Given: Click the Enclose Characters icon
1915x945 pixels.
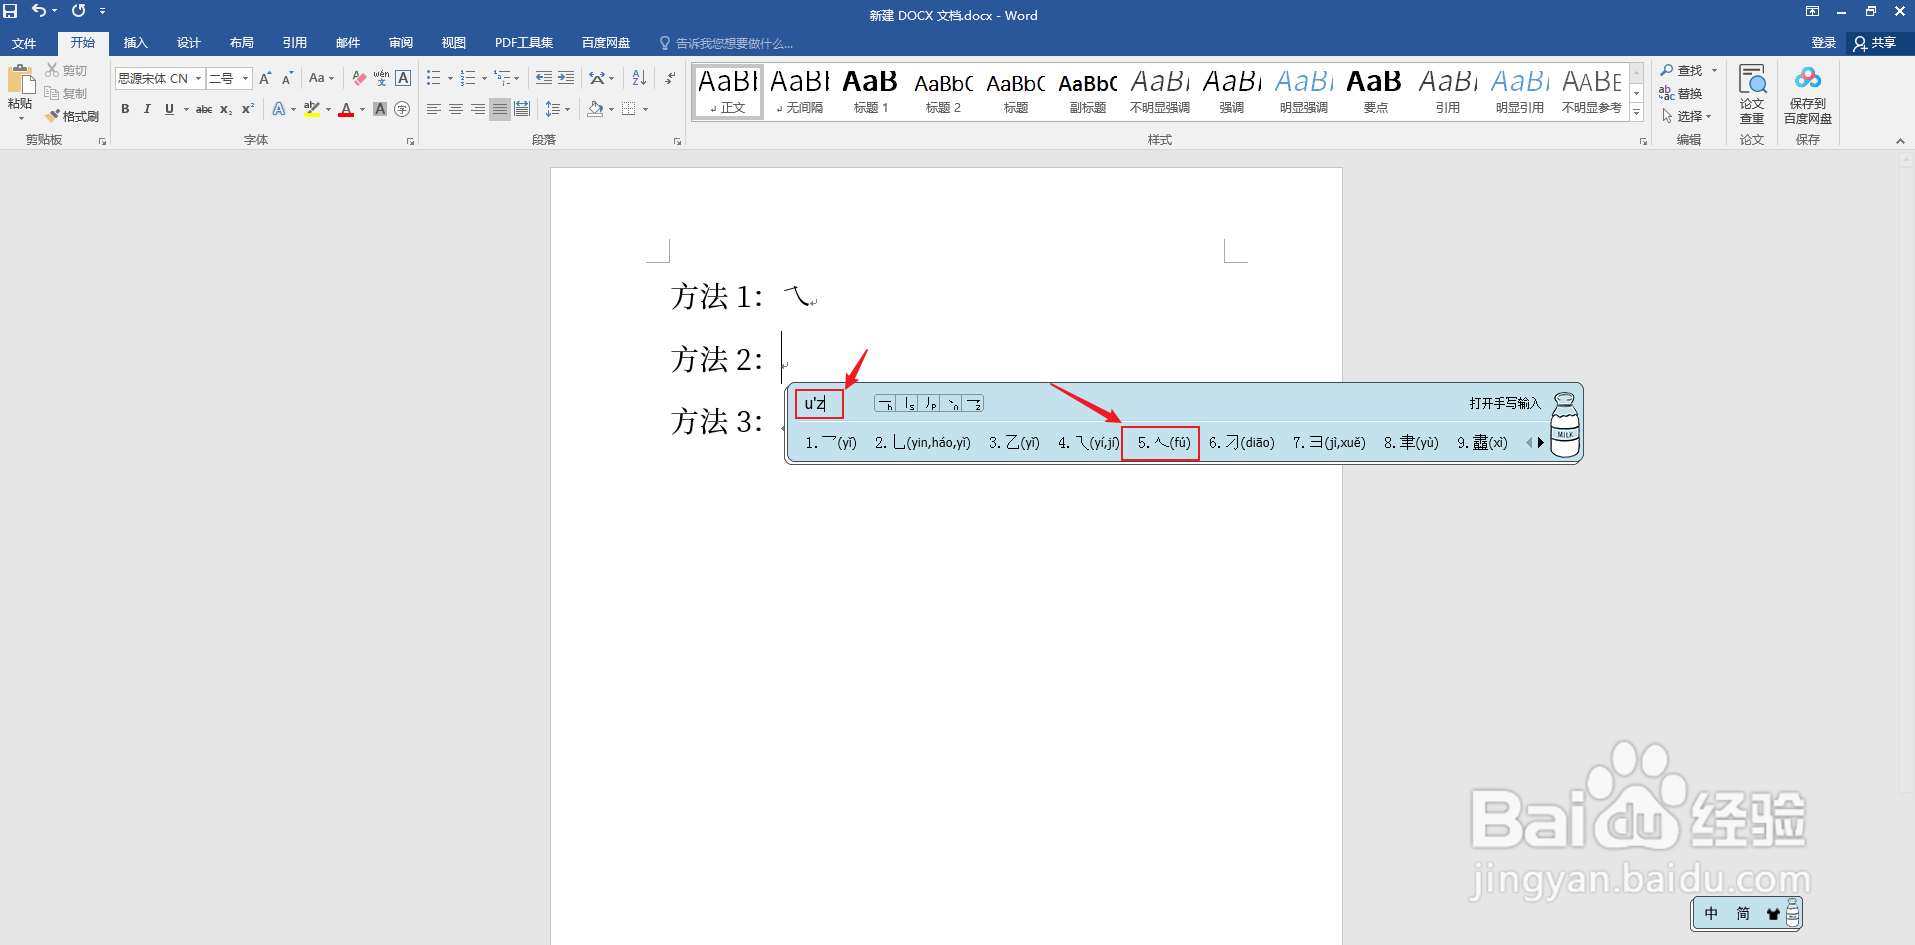Looking at the screenshot, I should (402, 109).
